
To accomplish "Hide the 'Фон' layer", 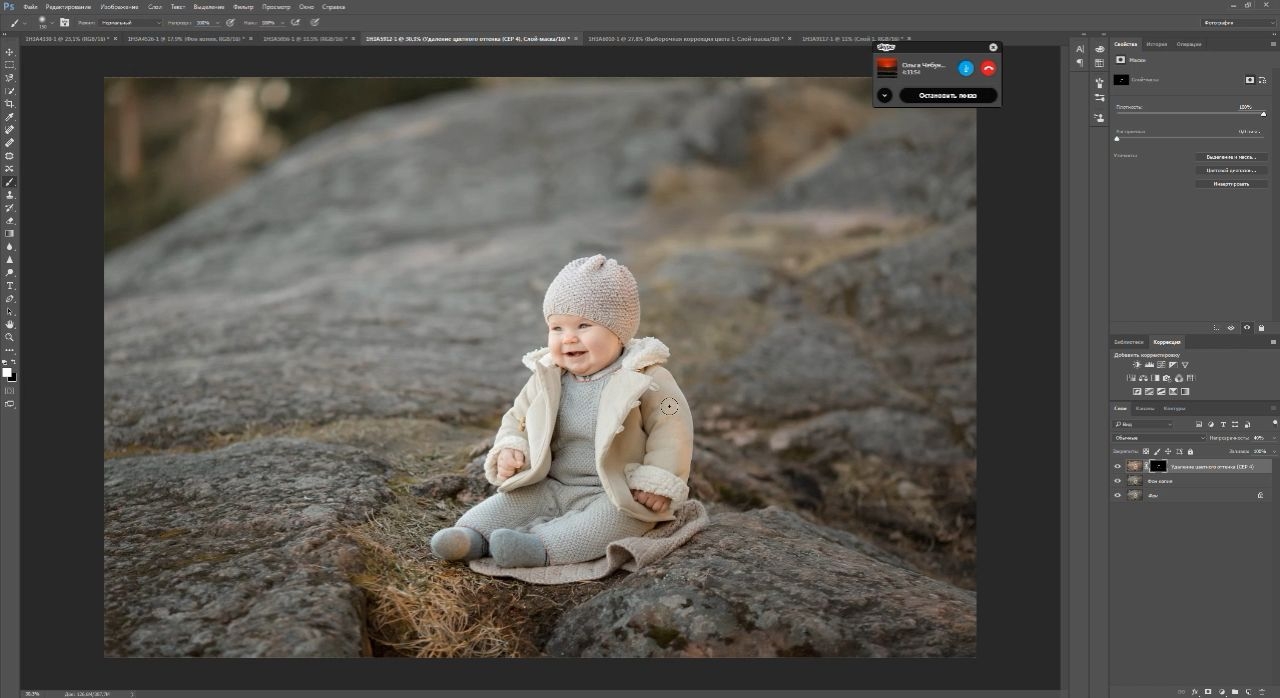I will point(1118,495).
